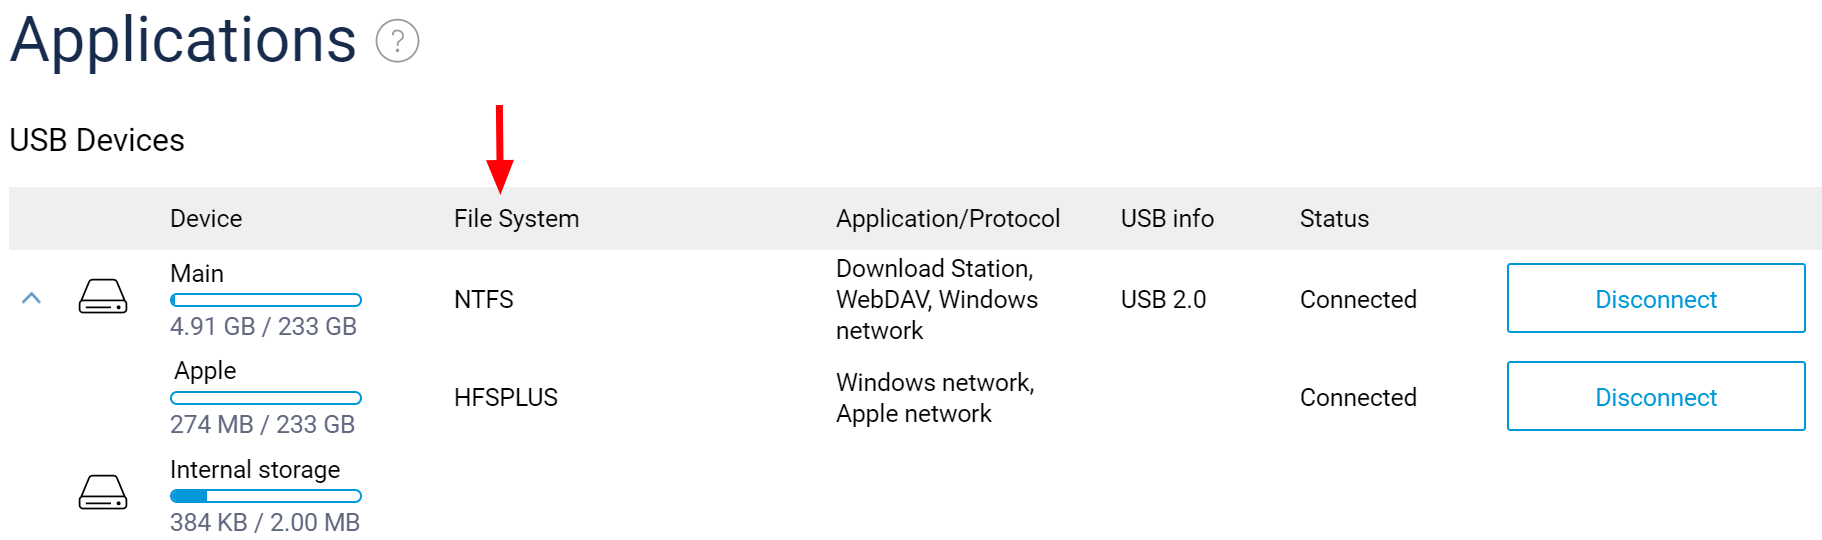Select the Main partition name
The height and width of the screenshot is (540, 1822).
point(197,274)
